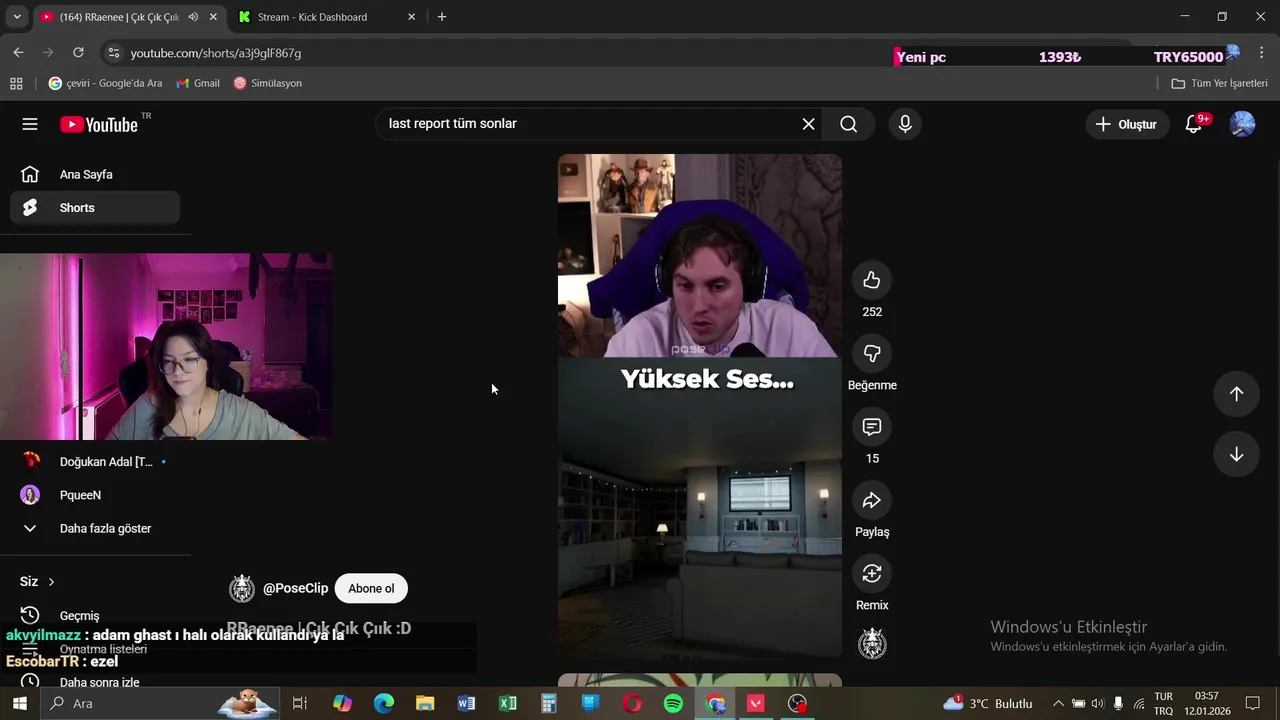Go to the next short

(x=1236, y=455)
